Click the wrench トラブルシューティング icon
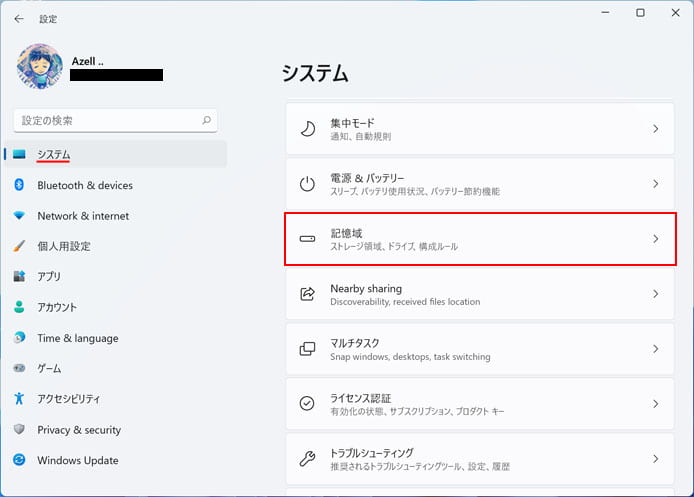 pyautogui.click(x=307, y=458)
